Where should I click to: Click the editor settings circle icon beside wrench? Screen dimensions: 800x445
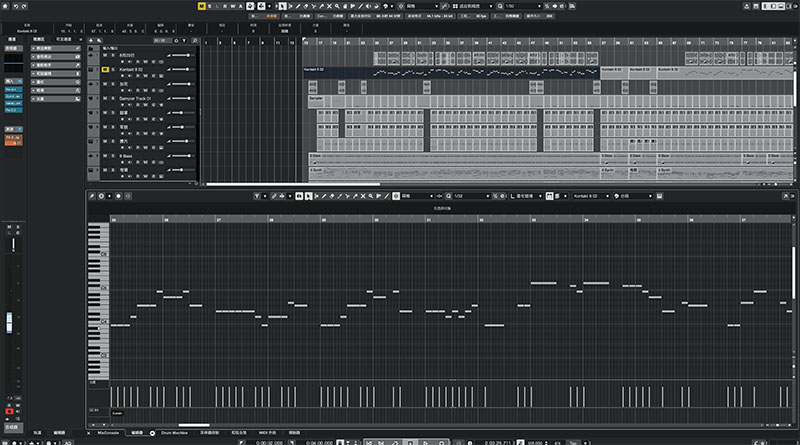[101, 196]
